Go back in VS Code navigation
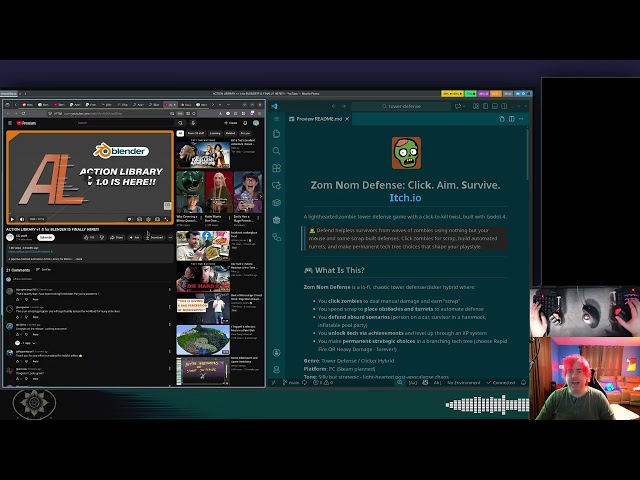Image resolution: width=640 pixels, height=480 pixels. [x=334, y=106]
